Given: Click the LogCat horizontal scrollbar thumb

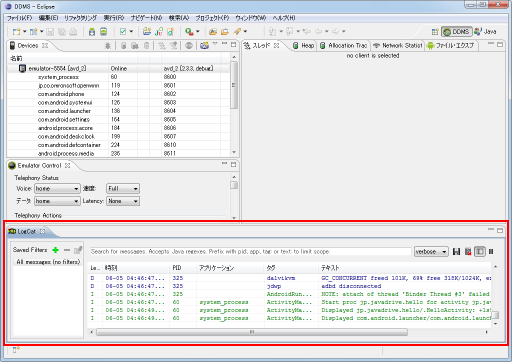Looking at the screenshot, I should click(252, 332).
